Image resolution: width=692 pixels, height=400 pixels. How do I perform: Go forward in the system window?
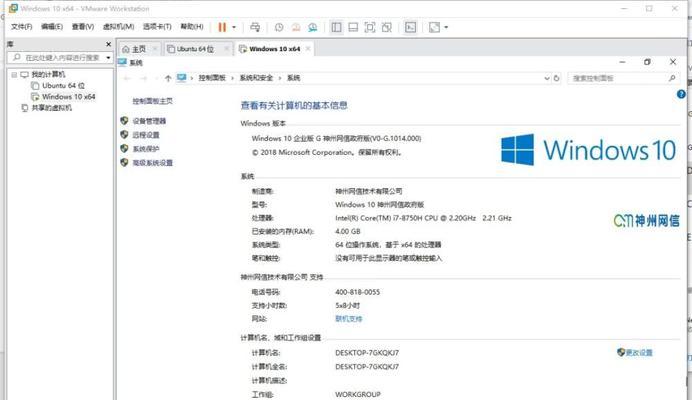point(143,78)
